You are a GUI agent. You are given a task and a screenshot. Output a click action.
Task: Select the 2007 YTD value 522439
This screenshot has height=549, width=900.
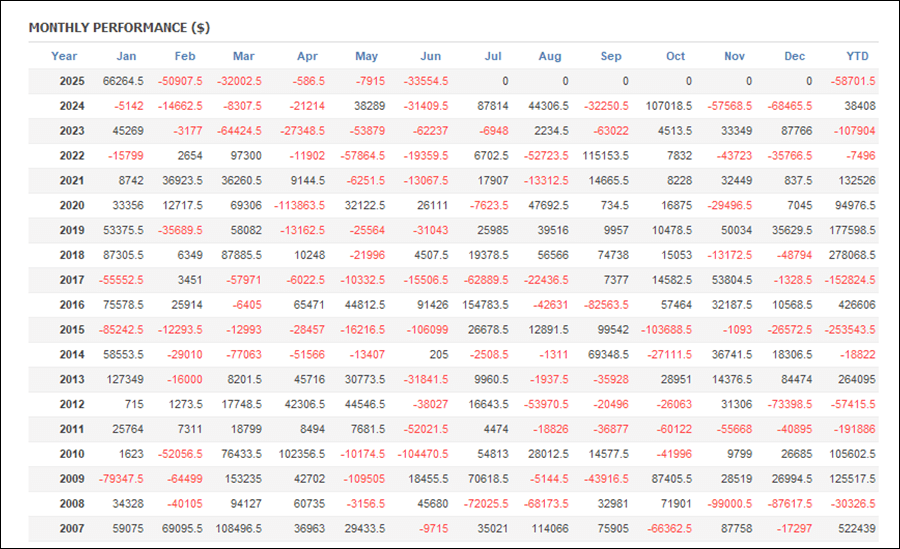pyautogui.click(x=857, y=528)
